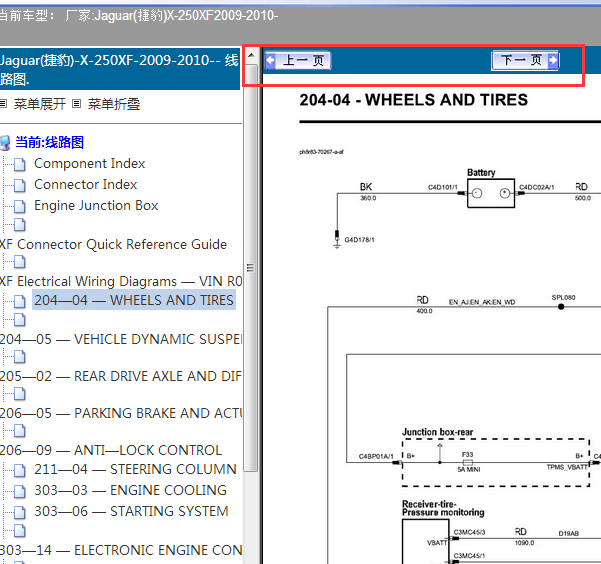The height and width of the screenshot is (564, 601).
Task: Open 206—05 PARKING BRAKE entry
Action: pos(121,413)
